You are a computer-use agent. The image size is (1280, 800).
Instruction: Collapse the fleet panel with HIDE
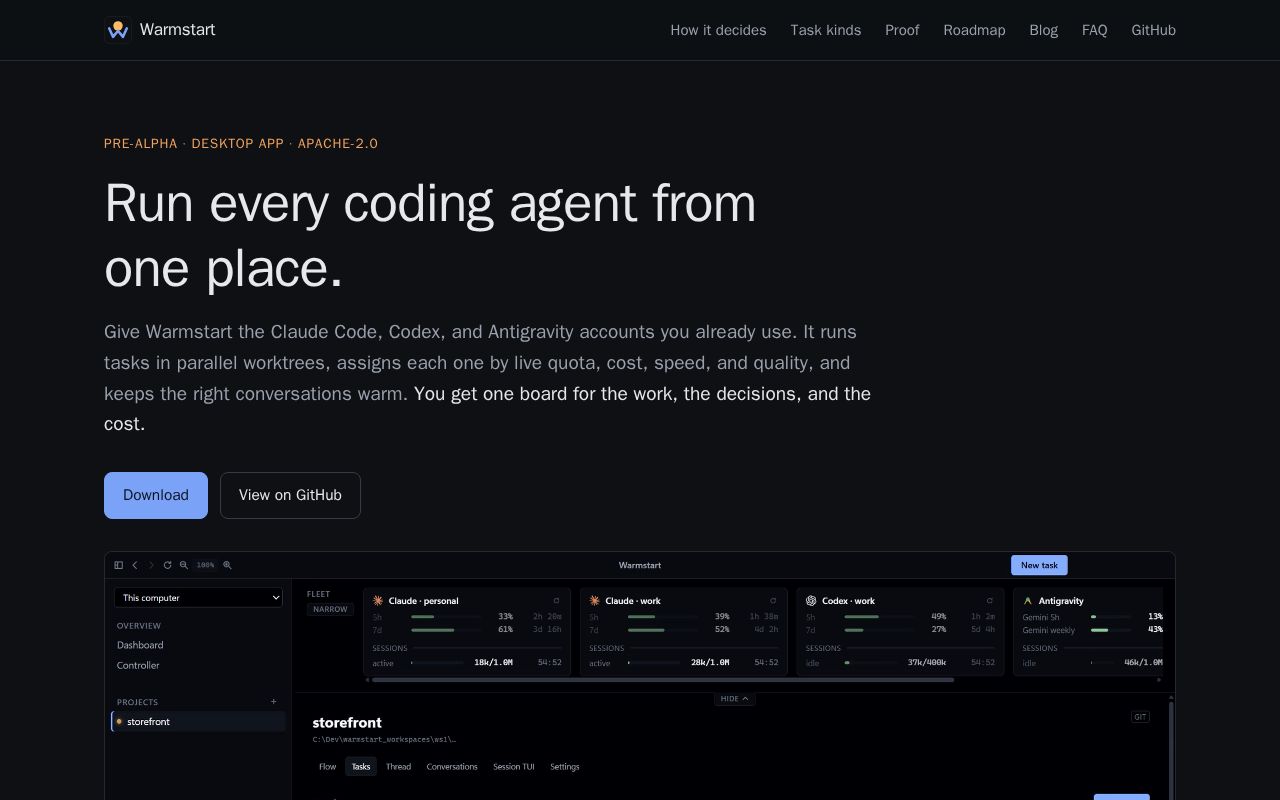pos(734,699)
